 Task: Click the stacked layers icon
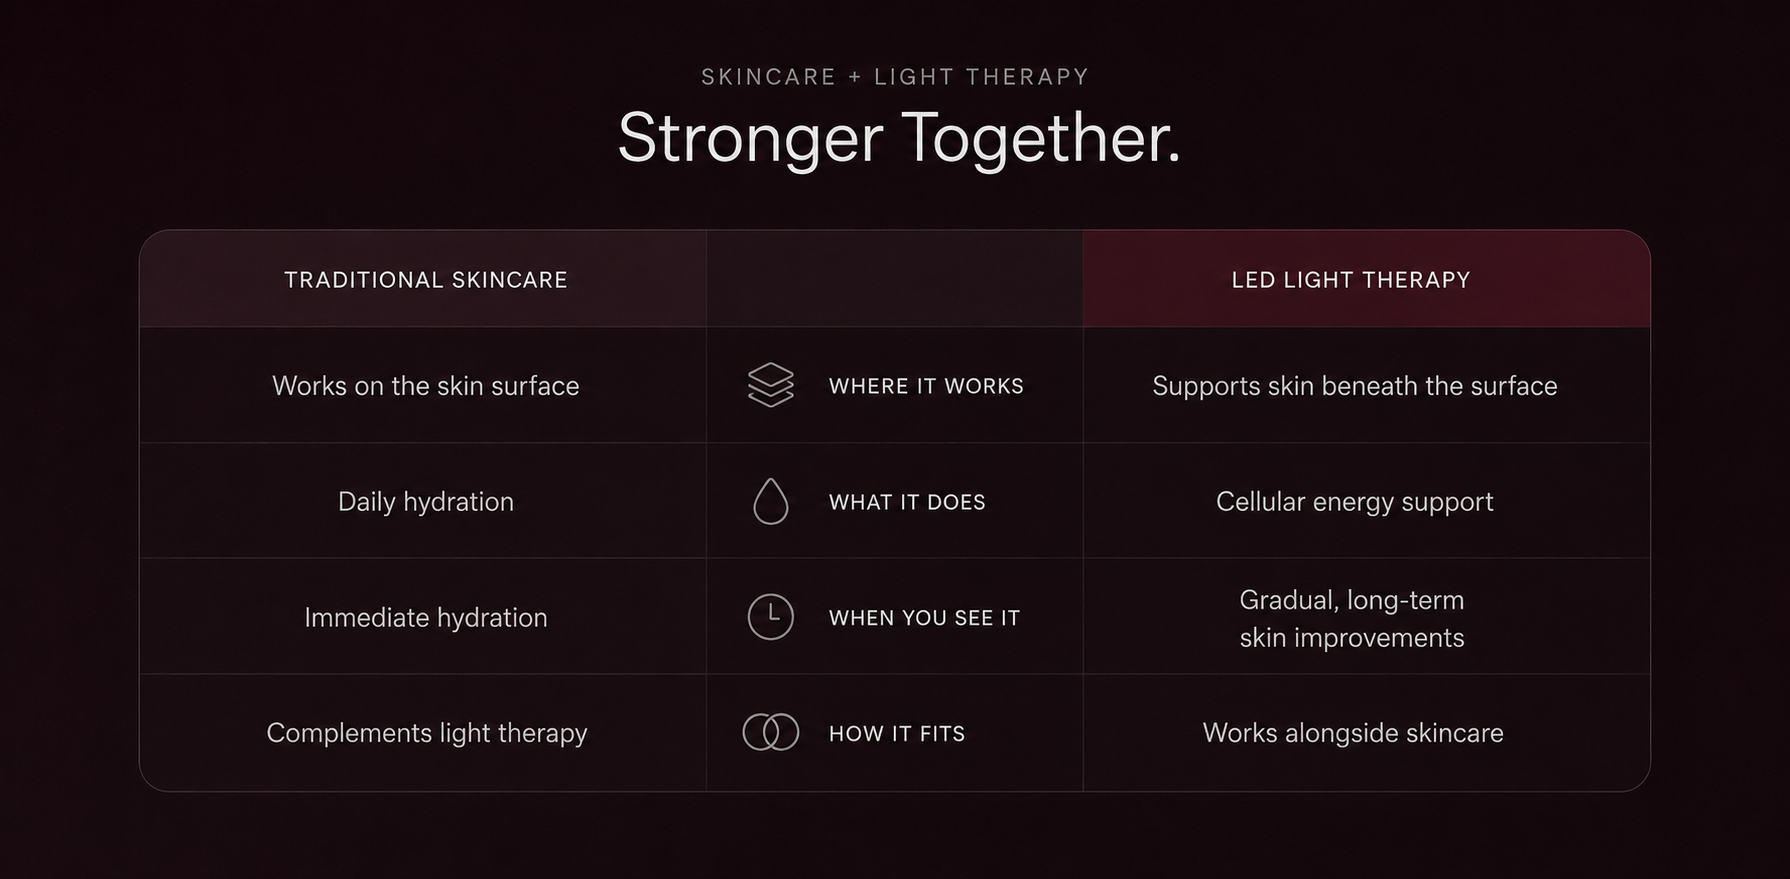point(770,385)
